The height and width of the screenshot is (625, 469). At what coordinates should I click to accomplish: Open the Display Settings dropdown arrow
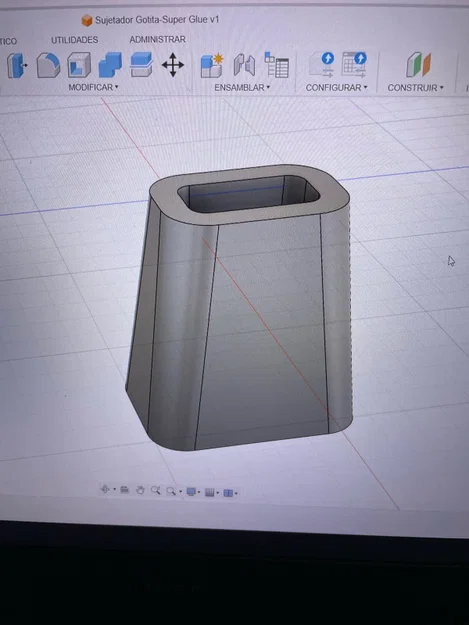click(x=199, y=492)
